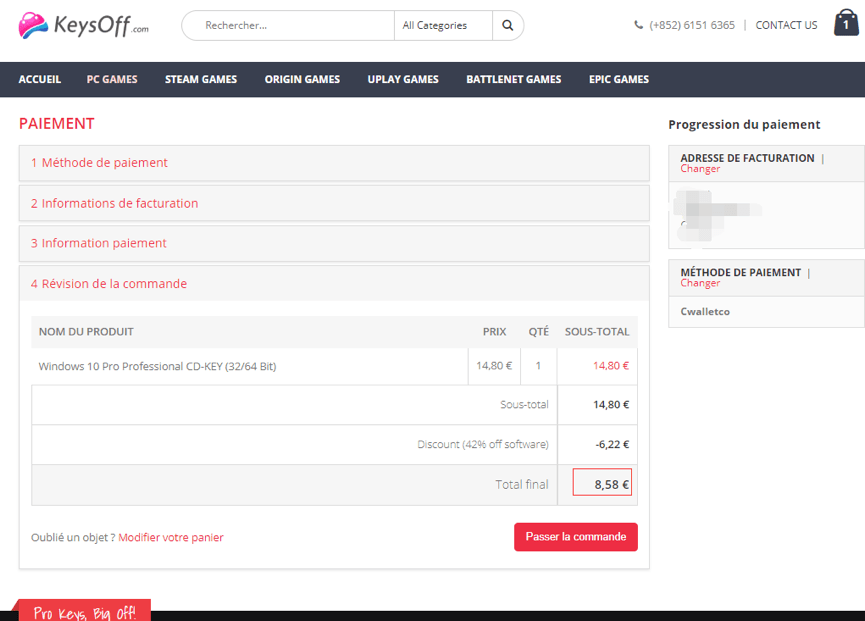Open Battlenet Games category
865x621 pixels.
(513, 79)
